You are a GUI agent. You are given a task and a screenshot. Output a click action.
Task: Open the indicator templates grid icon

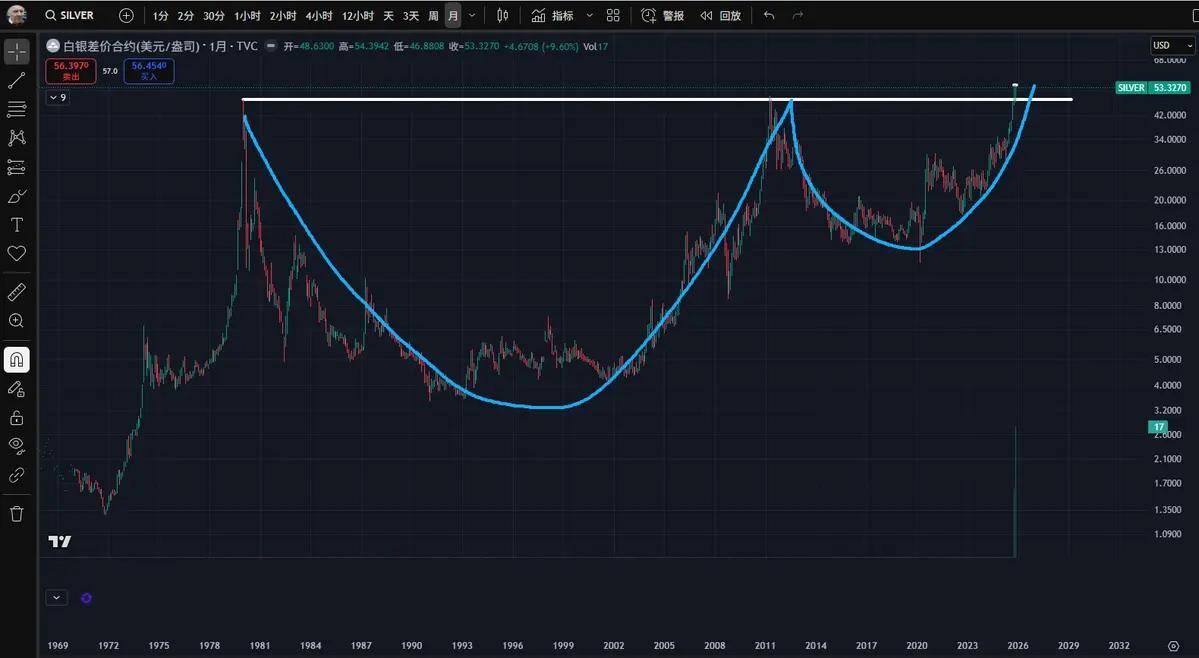[x=613, y=15]
